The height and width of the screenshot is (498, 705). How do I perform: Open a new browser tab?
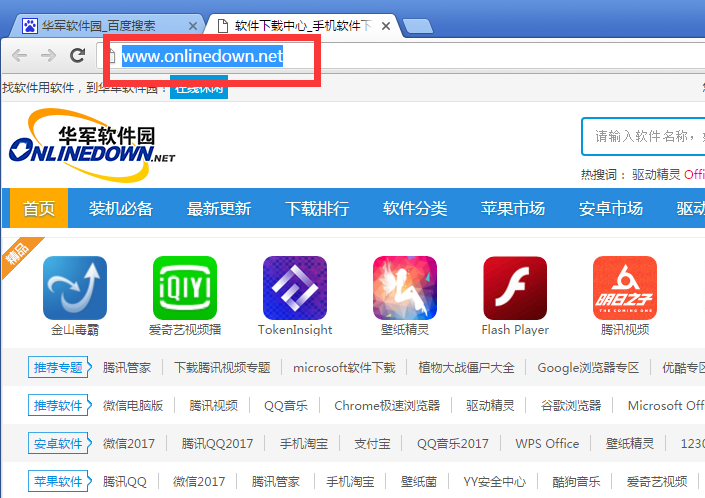pos(418,27)
